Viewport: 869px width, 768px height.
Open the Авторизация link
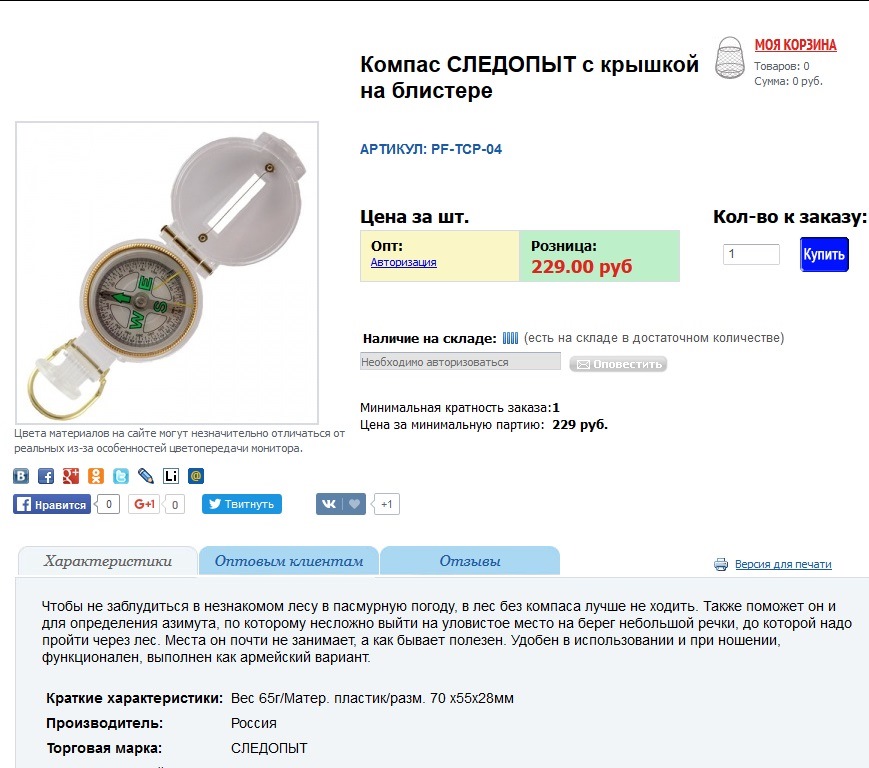point(403,262)
